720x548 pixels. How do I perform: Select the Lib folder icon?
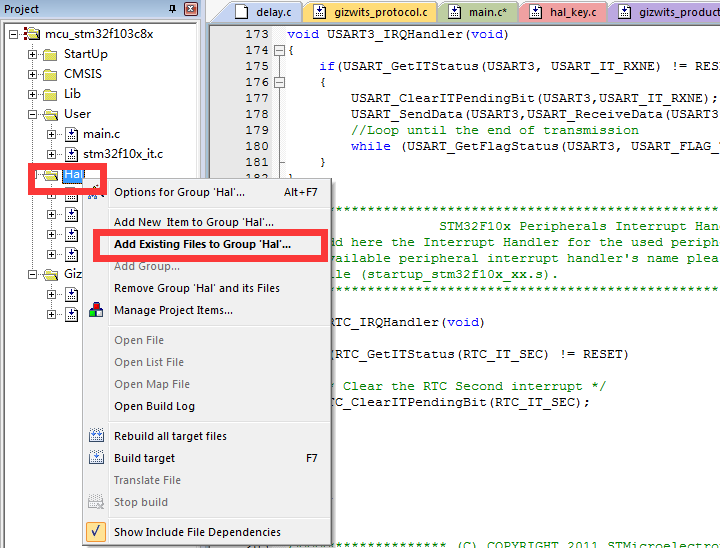point(50,95)
